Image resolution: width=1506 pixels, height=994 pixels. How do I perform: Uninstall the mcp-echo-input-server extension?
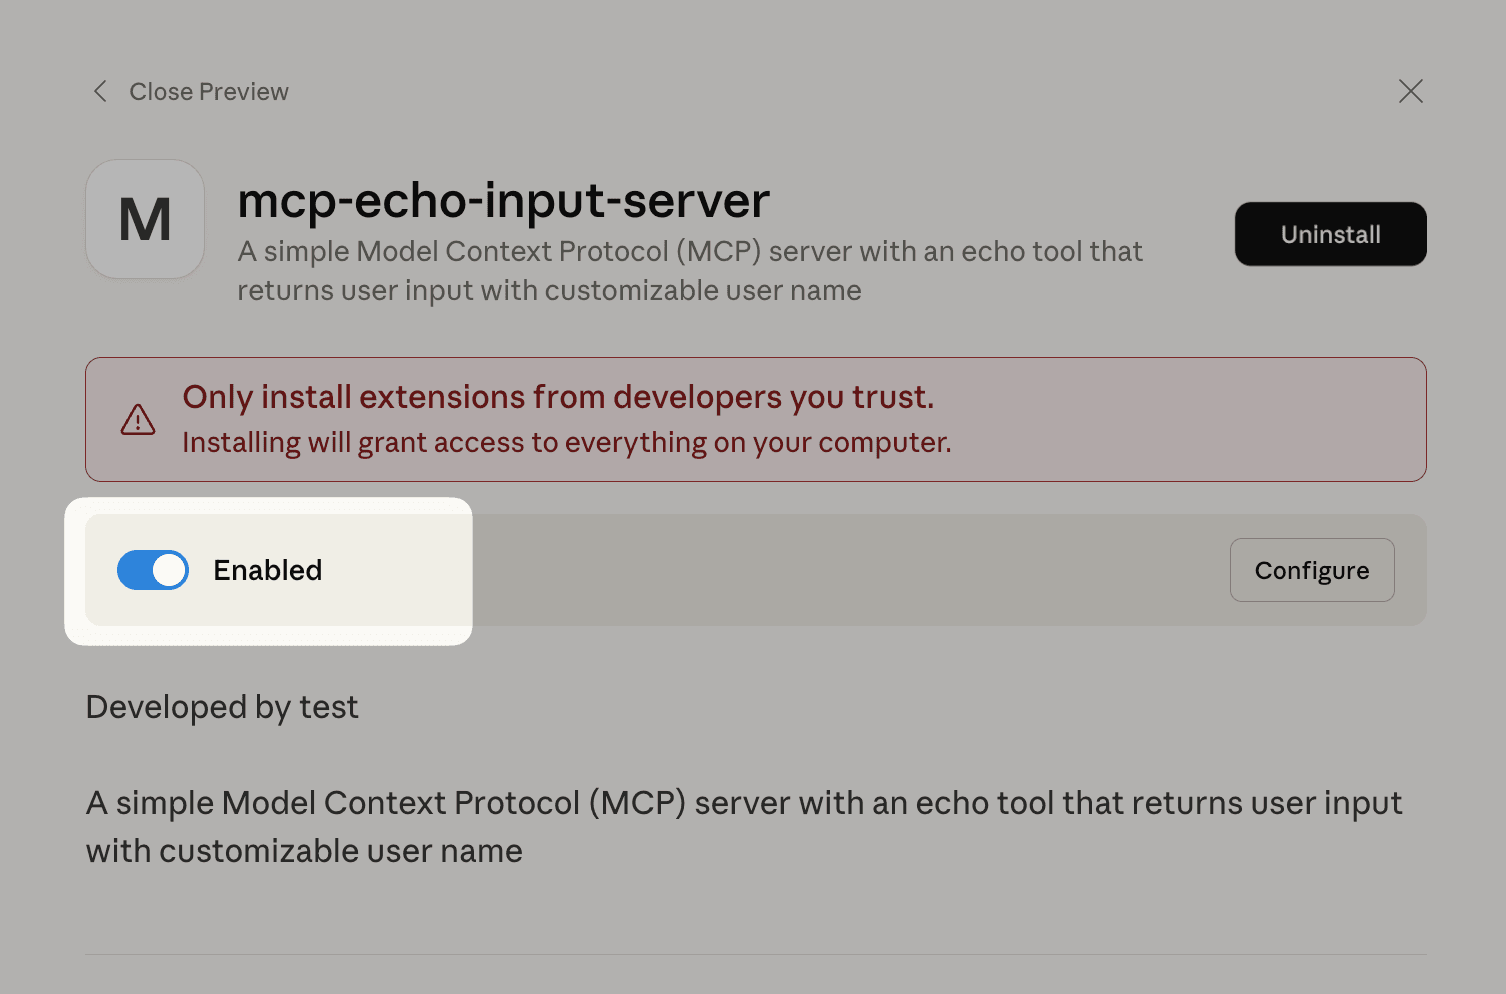[1330, 234]
